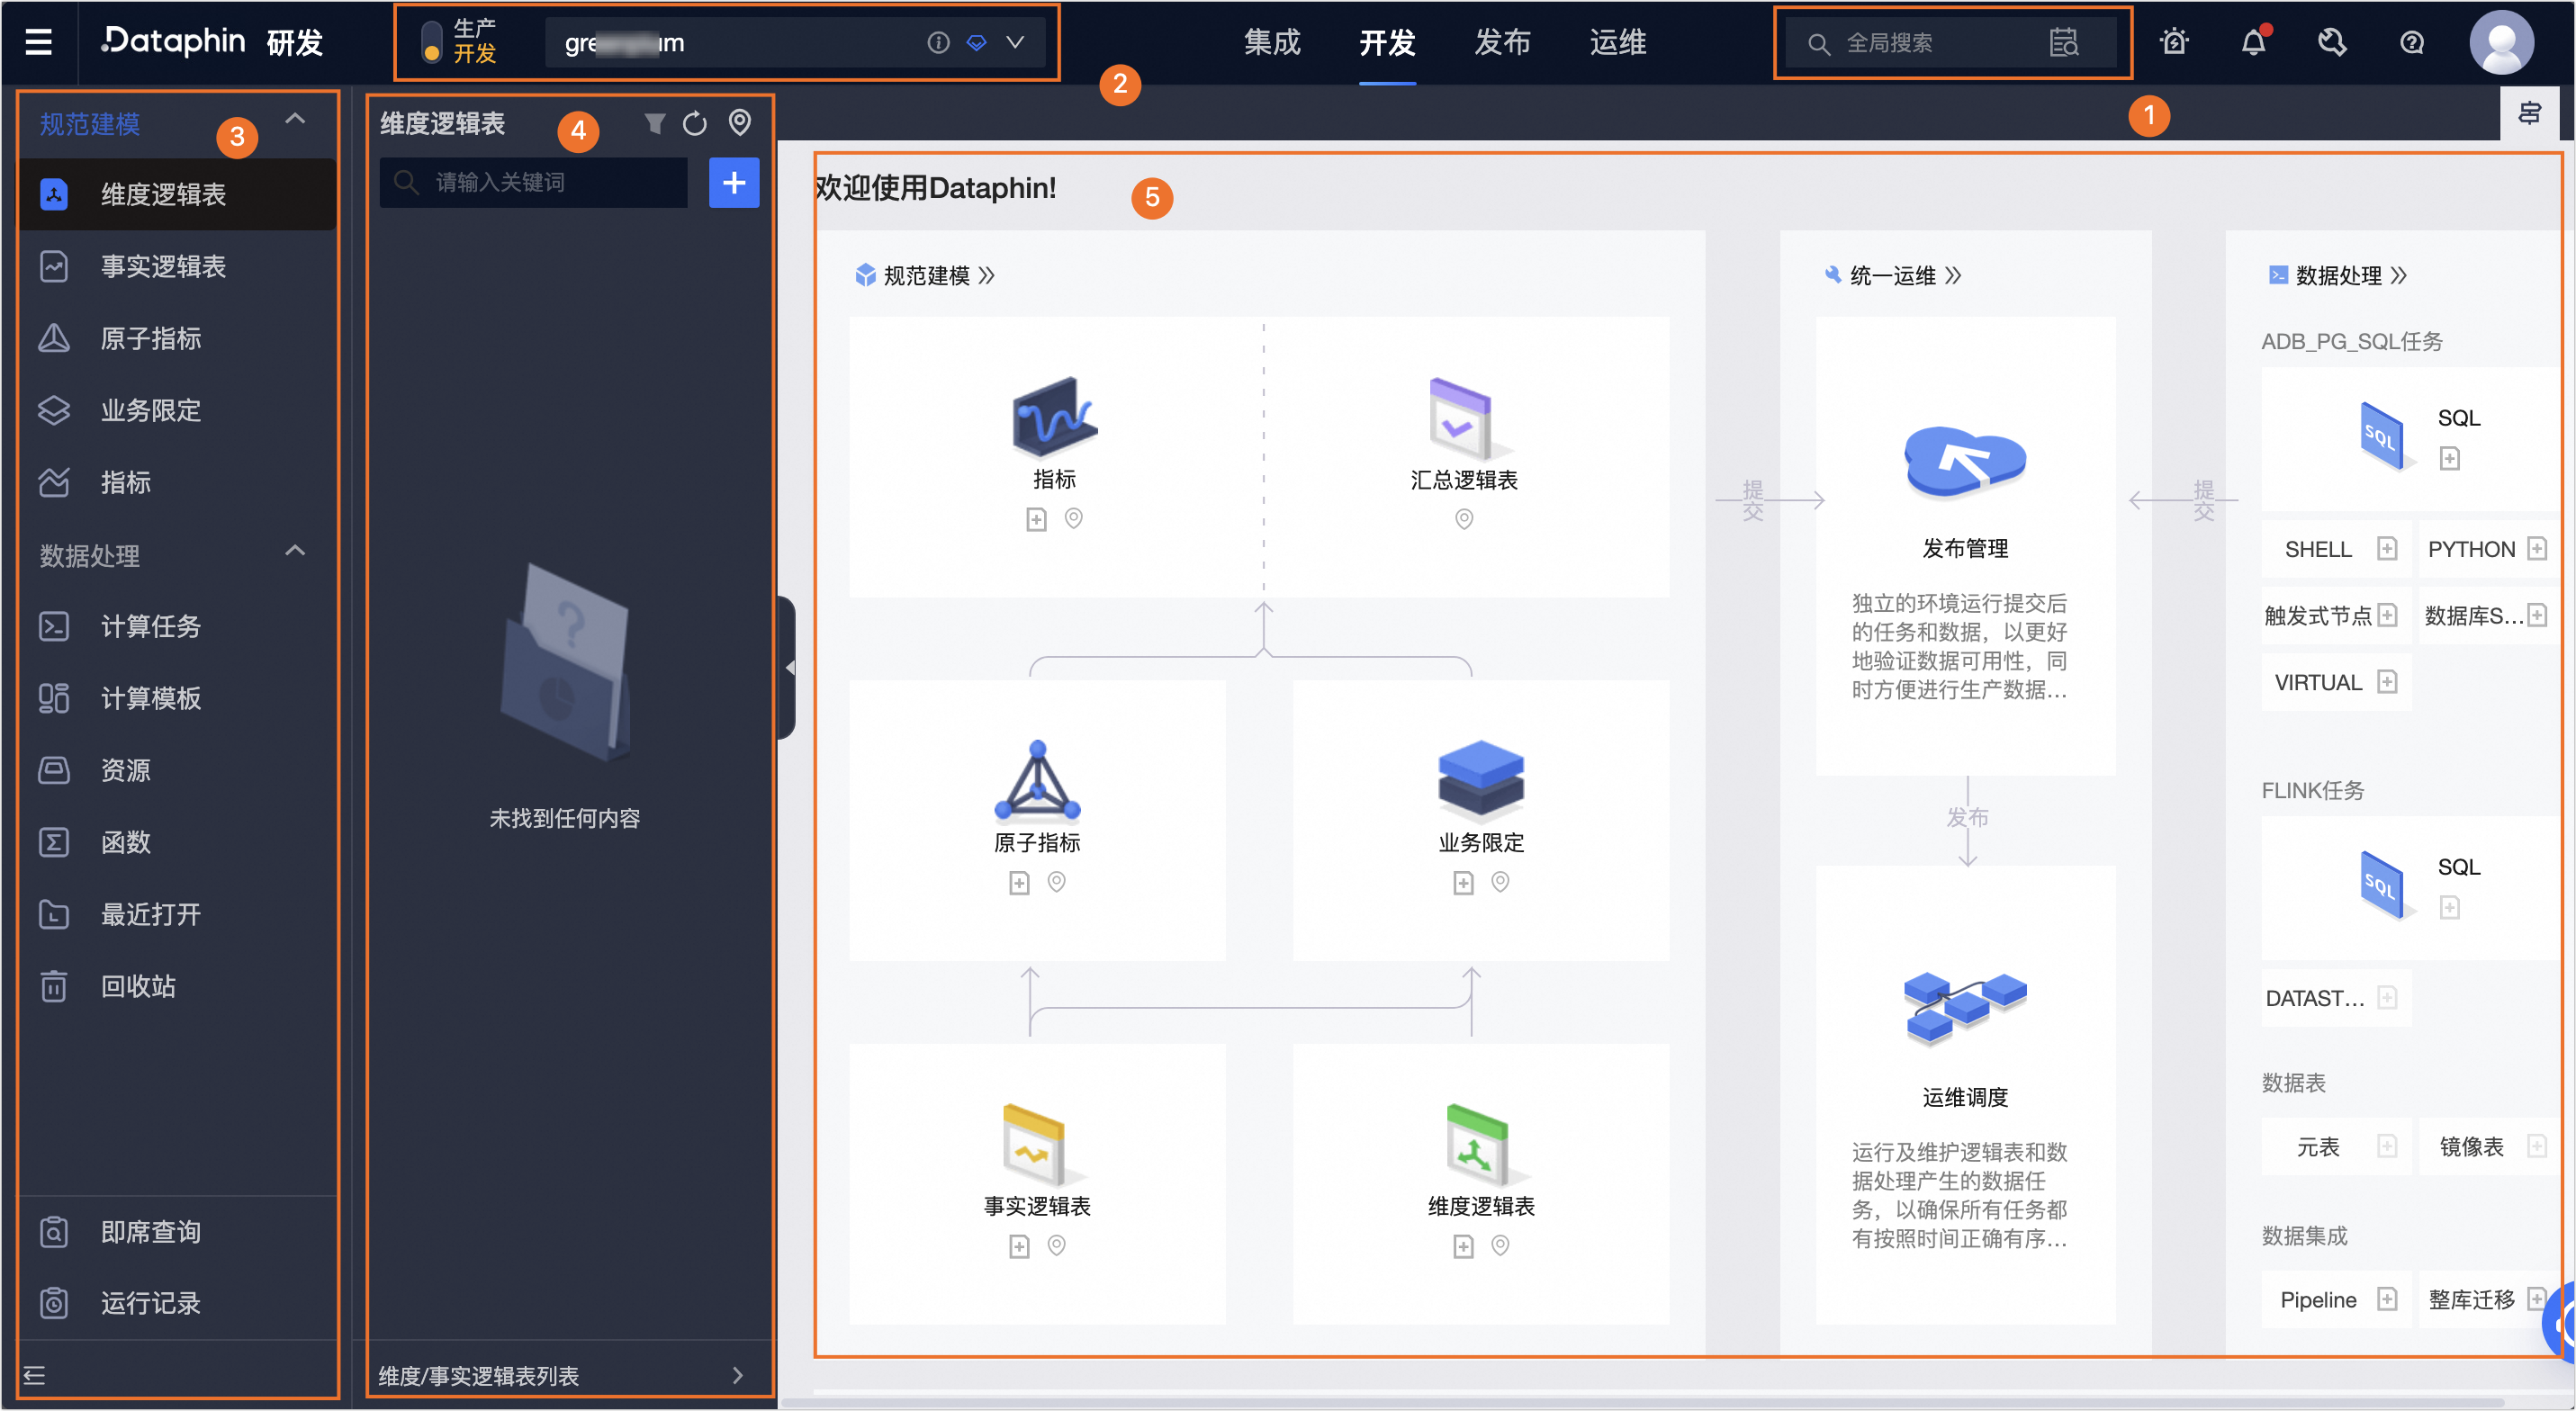Image resolution: width=2576 pixels, height=1411 pixels.
Task: Click the locate icon in the panel header
Action: tap(740, 122)
